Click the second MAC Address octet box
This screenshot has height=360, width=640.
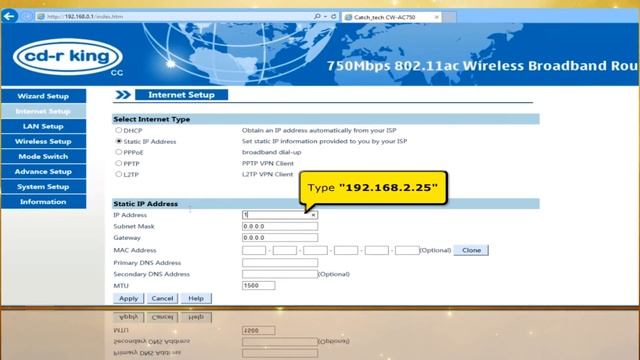[284, 250]
